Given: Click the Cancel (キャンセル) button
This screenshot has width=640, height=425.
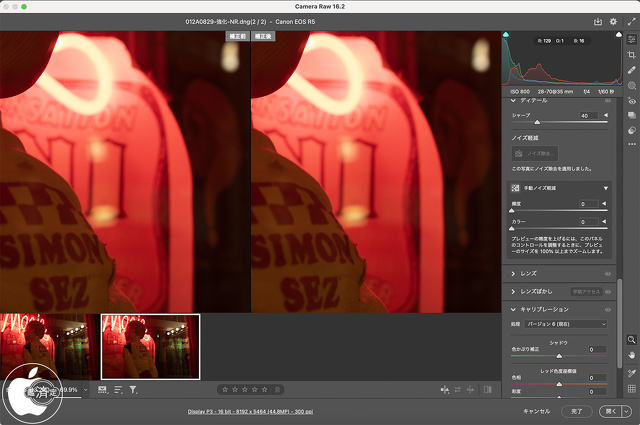Looking at the screenshot, I should [x=537, y=411].
